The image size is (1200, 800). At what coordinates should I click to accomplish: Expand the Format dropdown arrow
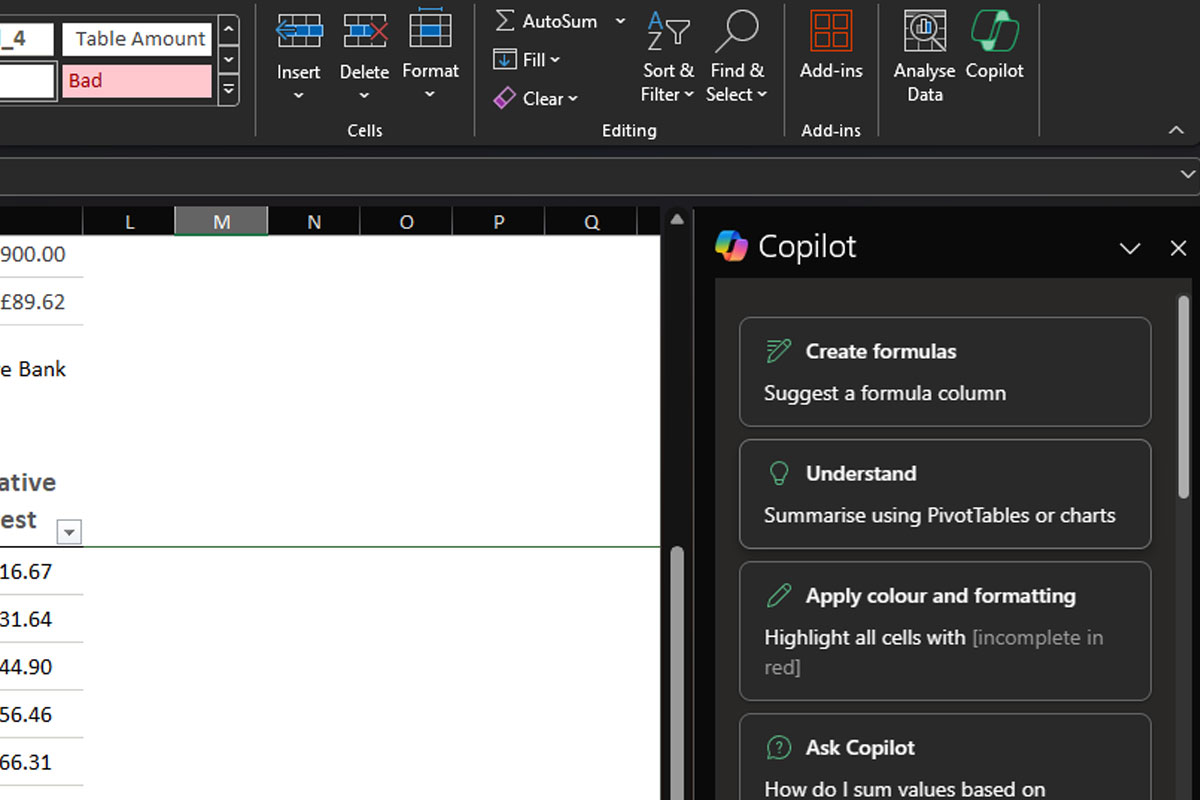click(430, 95)
